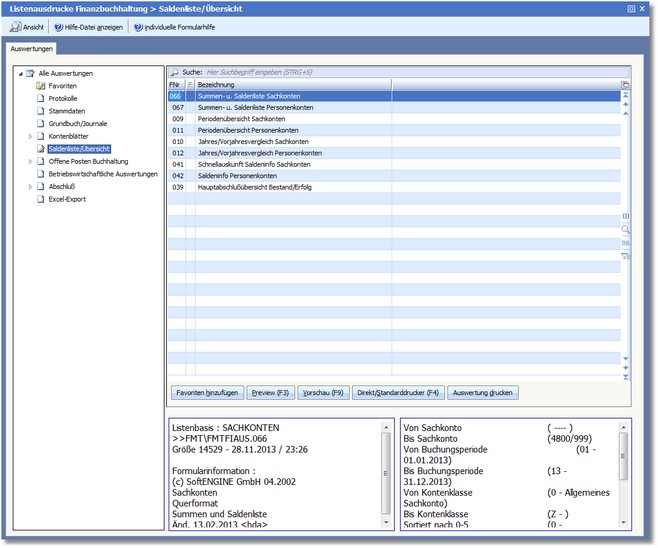658x548 pixels.
Task: Click the Preview (F3) button
Action: click(269, 393)
